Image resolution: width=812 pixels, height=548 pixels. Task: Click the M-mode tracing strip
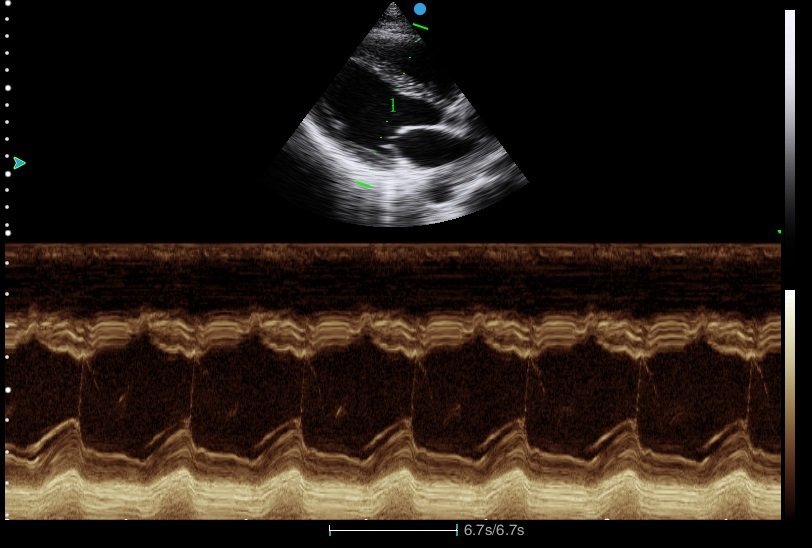click(x=393, y=382)
